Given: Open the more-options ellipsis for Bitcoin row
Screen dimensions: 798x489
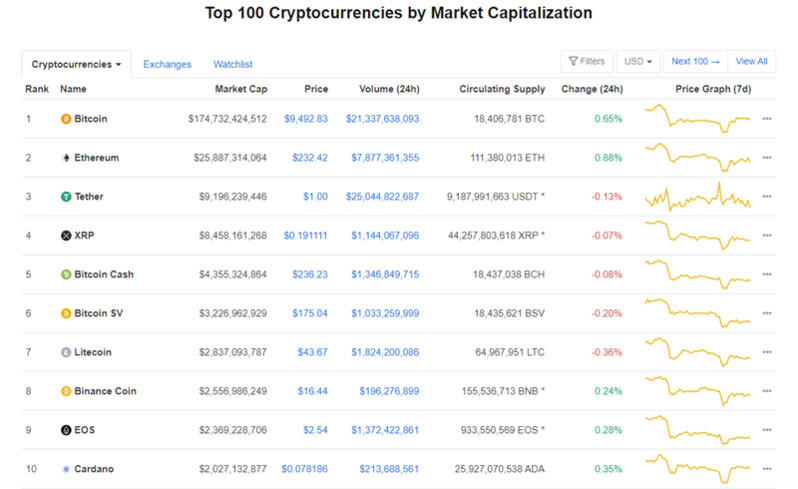Looking at the screenshot, I should 767,119.
